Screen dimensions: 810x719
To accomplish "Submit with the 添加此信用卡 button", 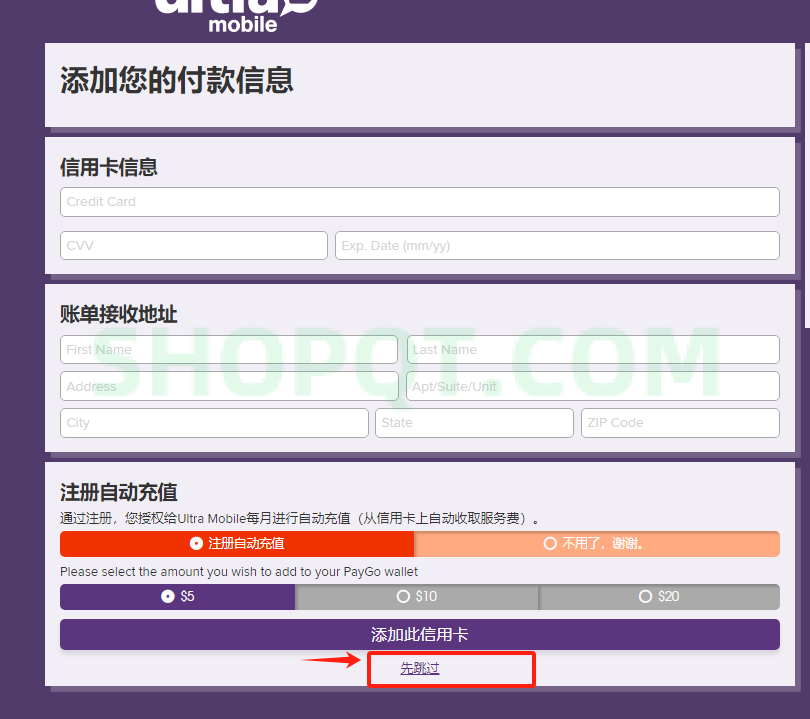I will [x=419, y=635].
